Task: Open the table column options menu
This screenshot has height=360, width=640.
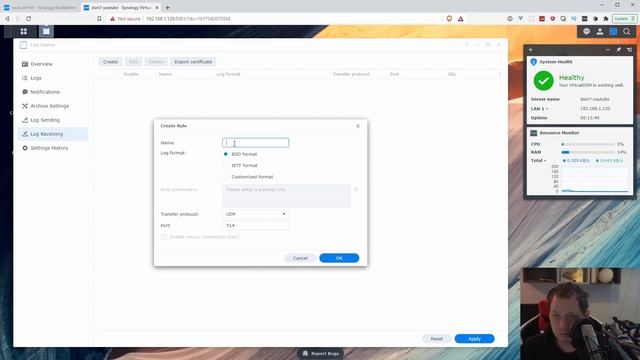Action: pyautogui.click(x=500, y=74)
